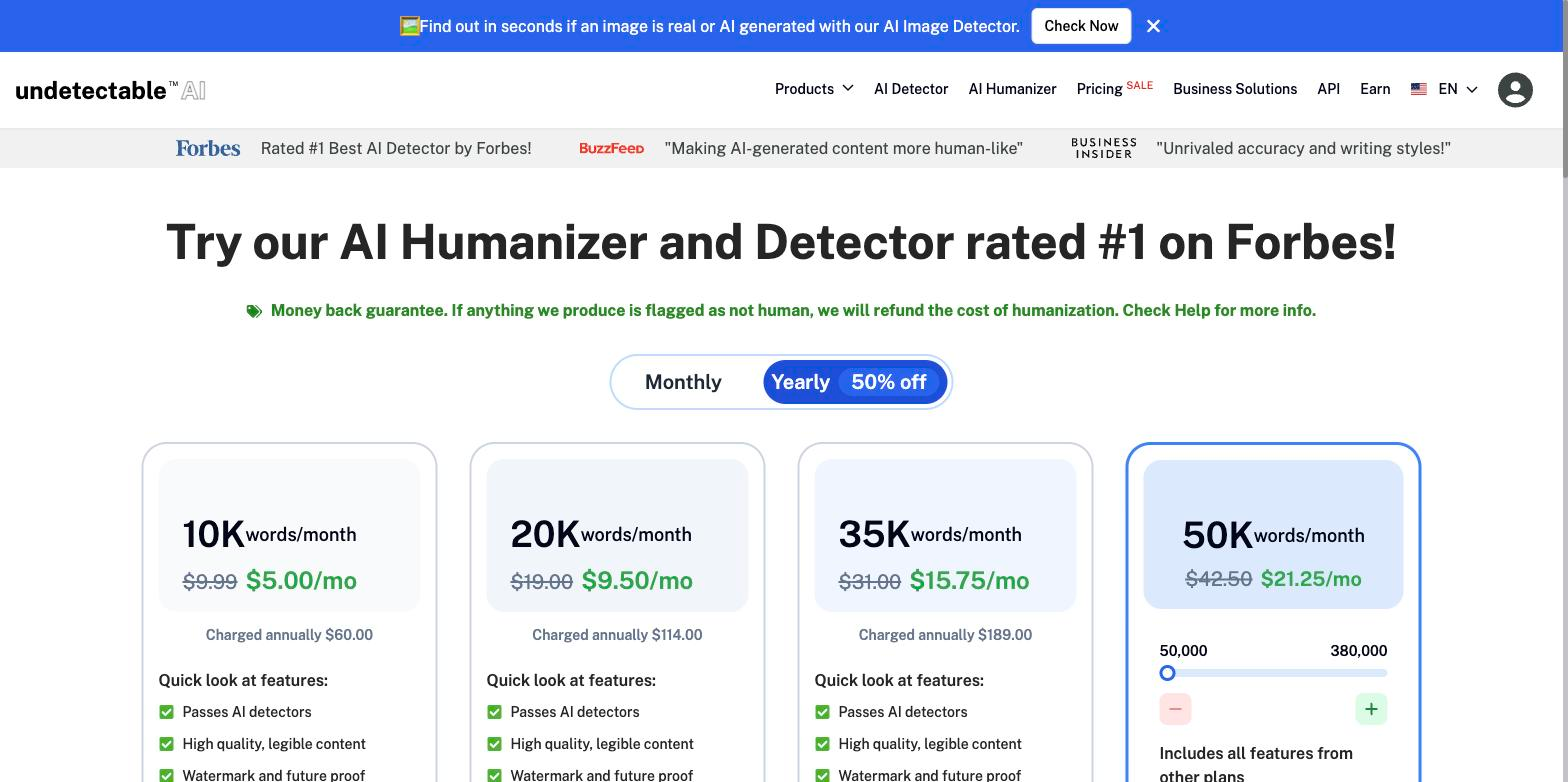Image resolution: width=1568 pixels, height=782 pixels.
Task: Open the AI Humanizer page
Action: (x=1012, y=89)
